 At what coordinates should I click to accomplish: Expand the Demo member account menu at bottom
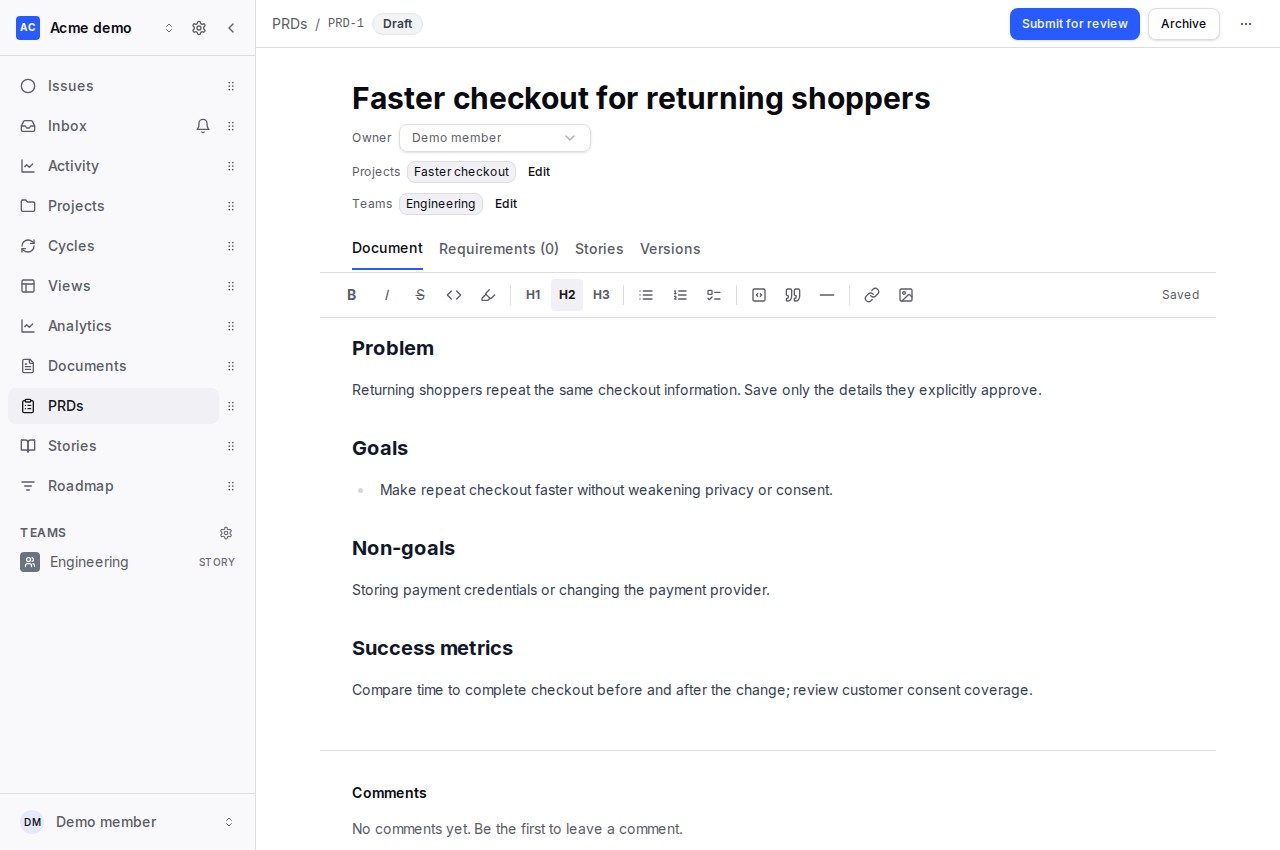128,822
